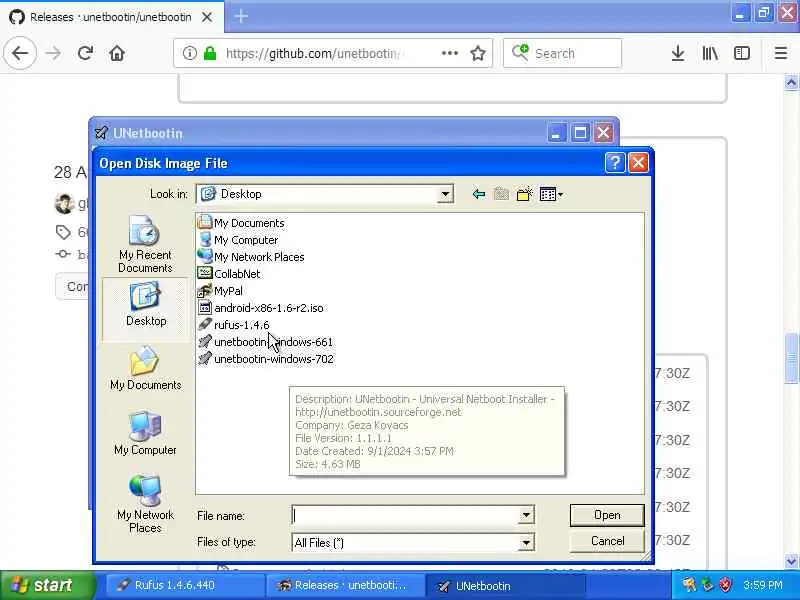This screenshot has height=600, width=800.
Task: Open Firefox downloads panel
Action: click(678, 53)
